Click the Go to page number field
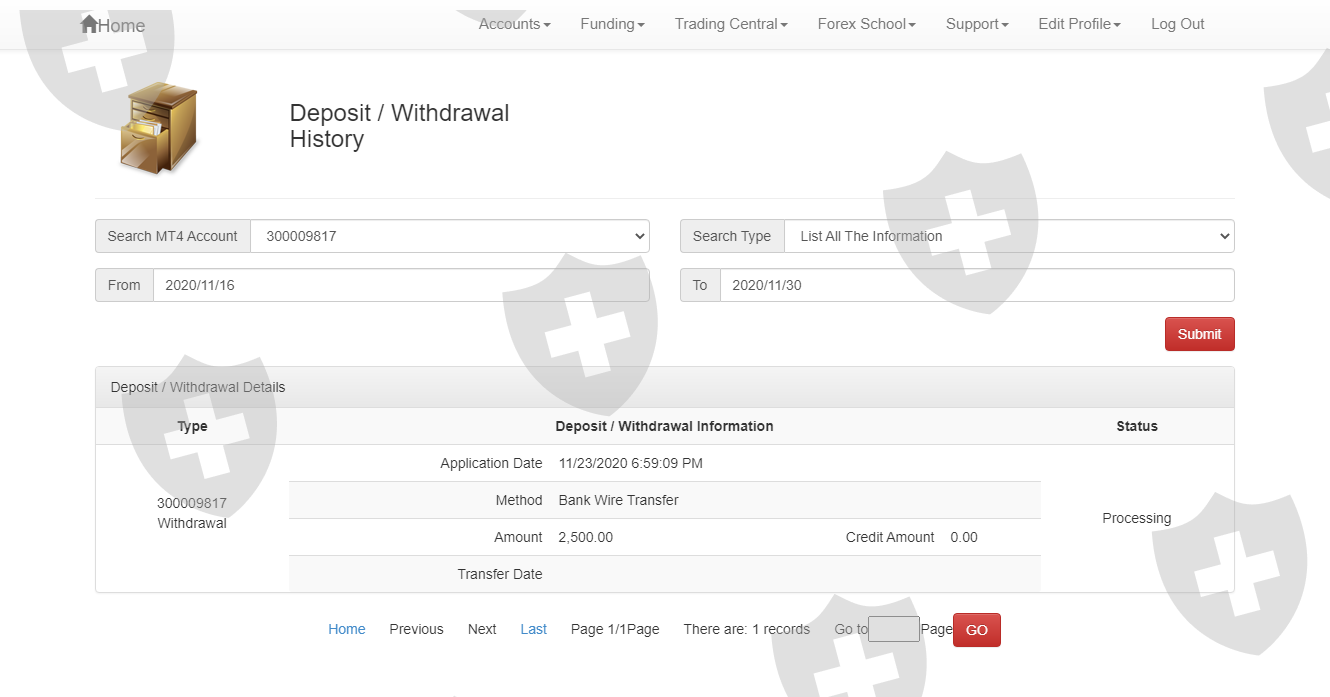The image size is (1330, 697). pos(893,629)
